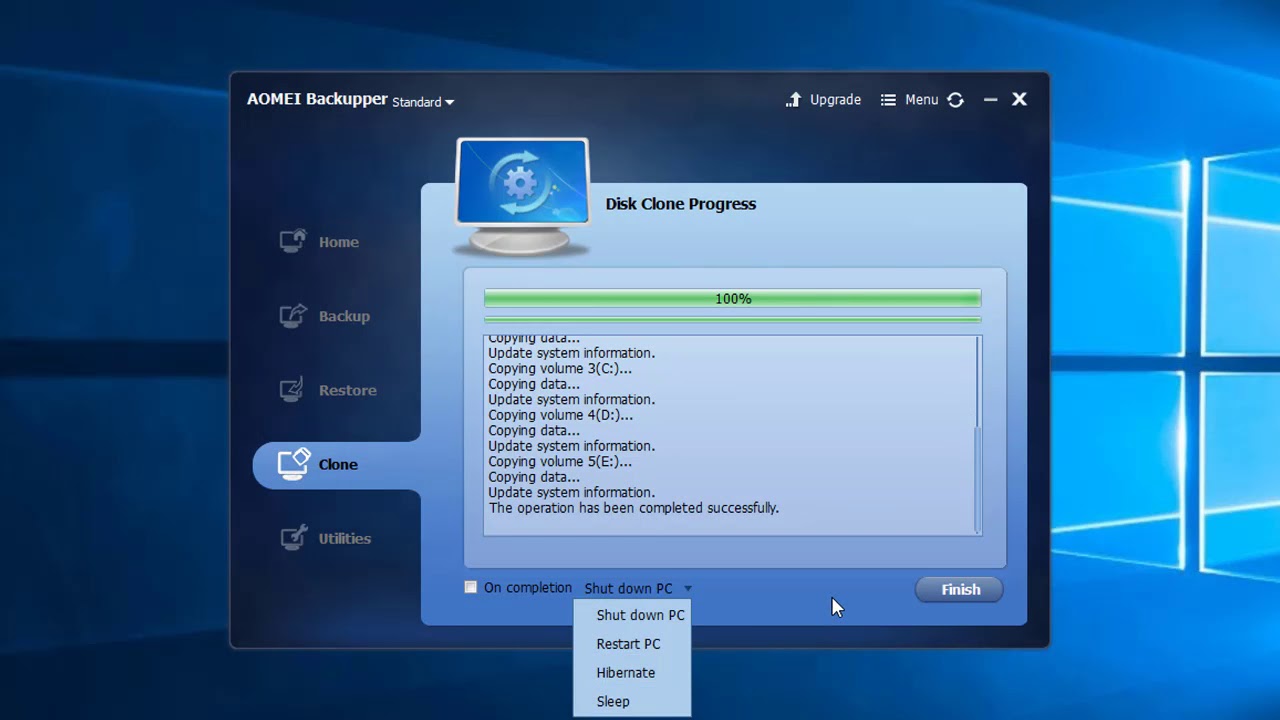
Task: Click the thin secondary progress bar
Action: click(x=732, y=320)
